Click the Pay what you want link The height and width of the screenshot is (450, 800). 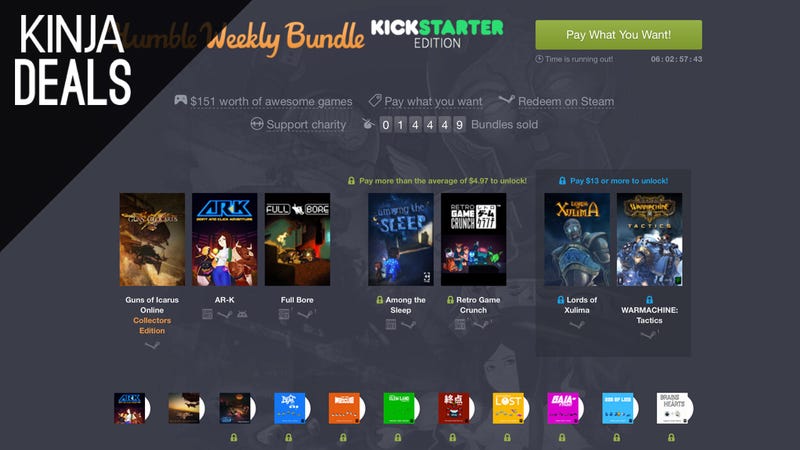point(433,102)
